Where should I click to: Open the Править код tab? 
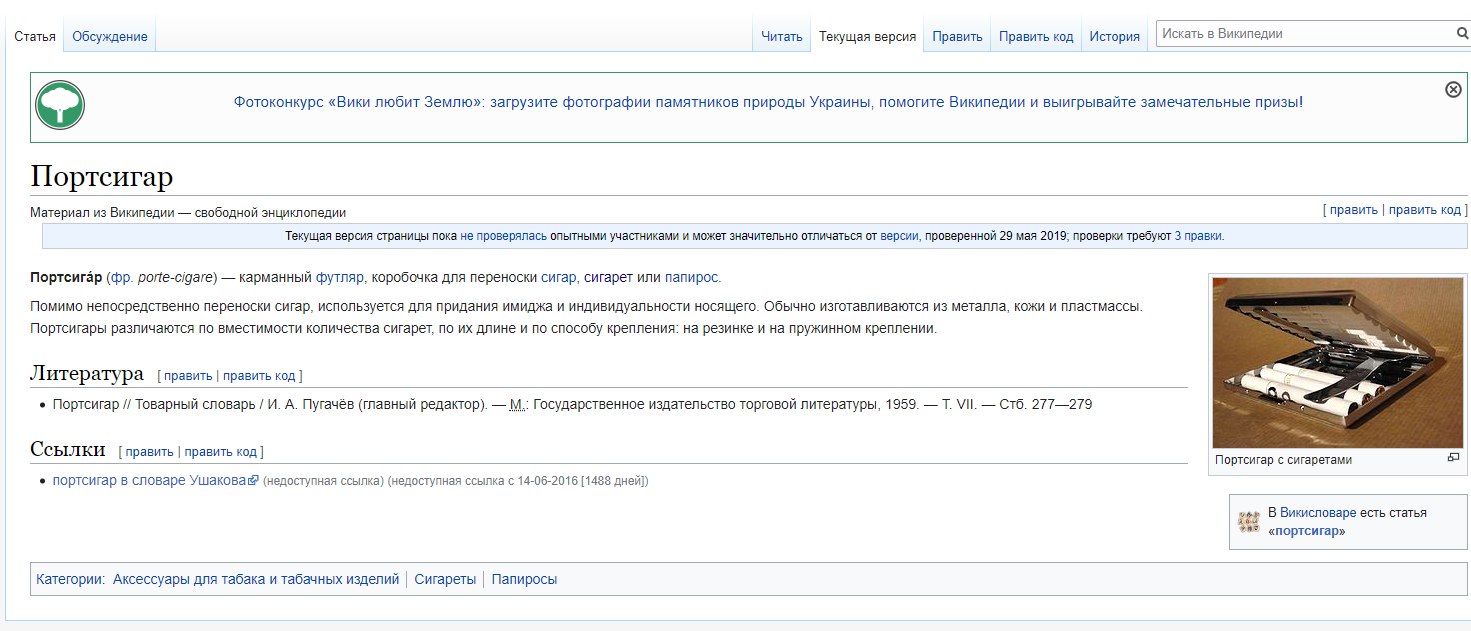1036,36
